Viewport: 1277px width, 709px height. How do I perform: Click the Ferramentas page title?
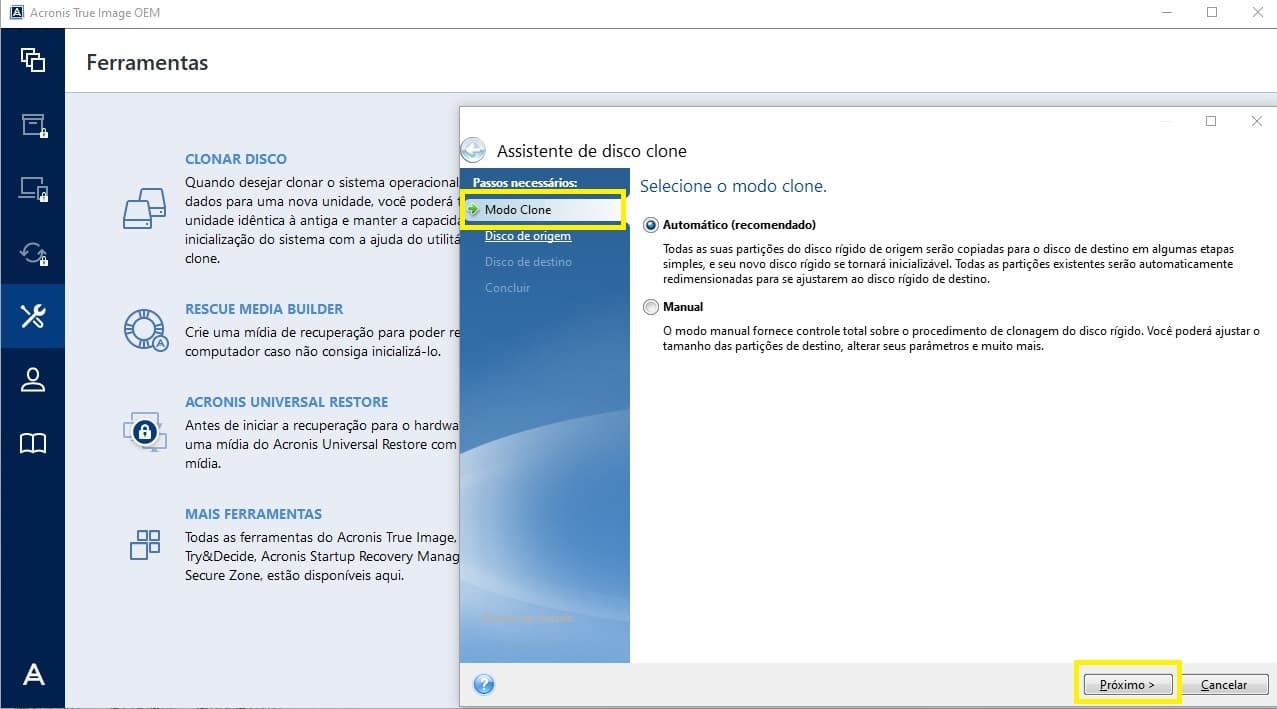point(147,62)
